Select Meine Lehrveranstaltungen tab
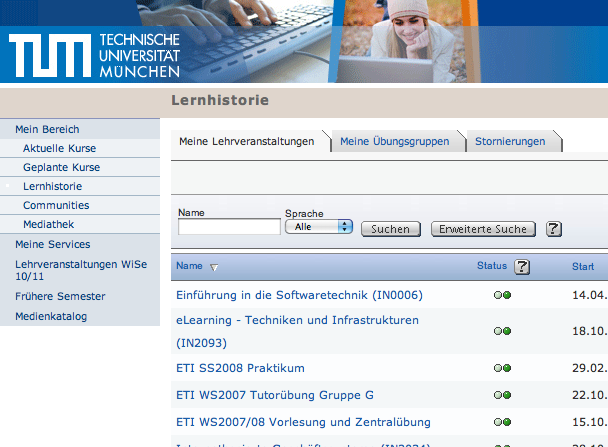 pos(246,142)
